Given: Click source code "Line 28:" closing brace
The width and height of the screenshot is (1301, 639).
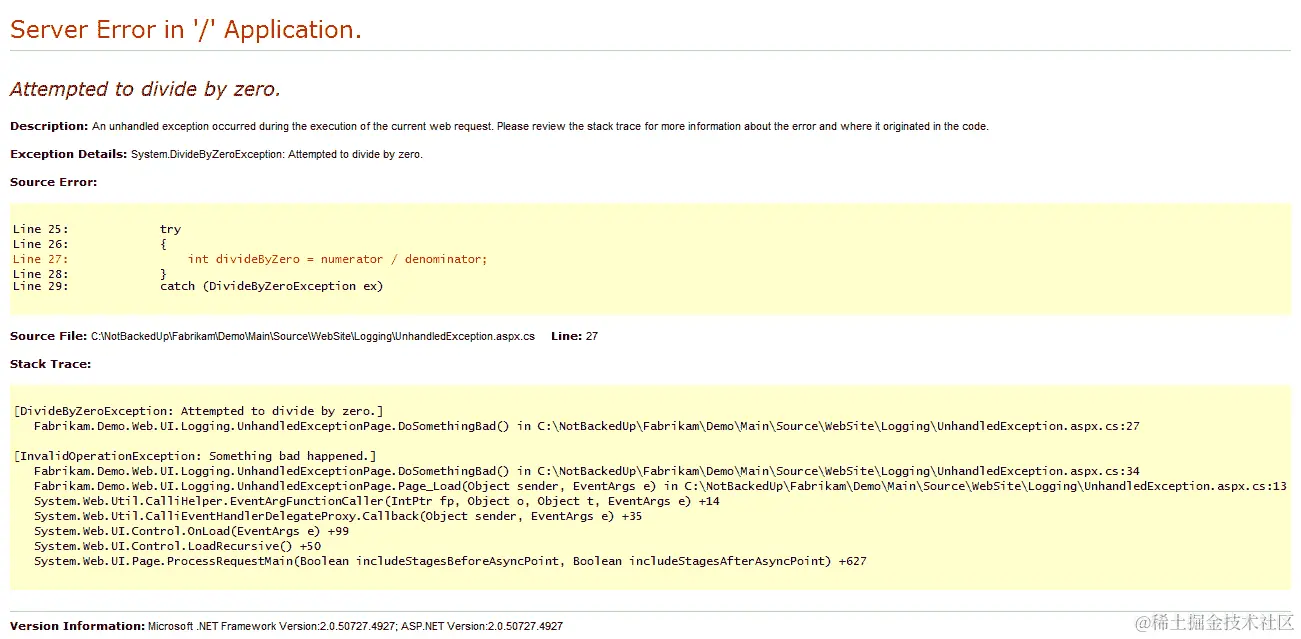Looking at the screenshot, I should (x=90, y=273).
